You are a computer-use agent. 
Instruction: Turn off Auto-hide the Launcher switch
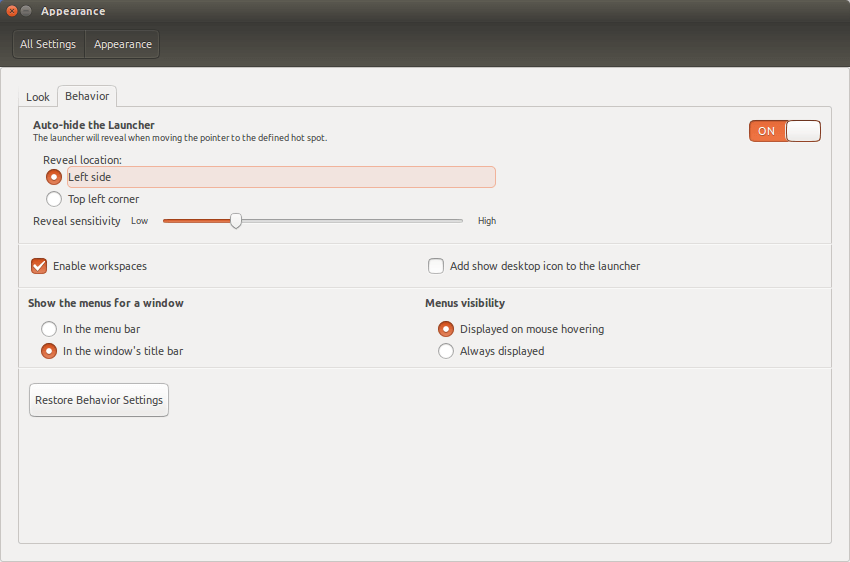coord(784,131)
